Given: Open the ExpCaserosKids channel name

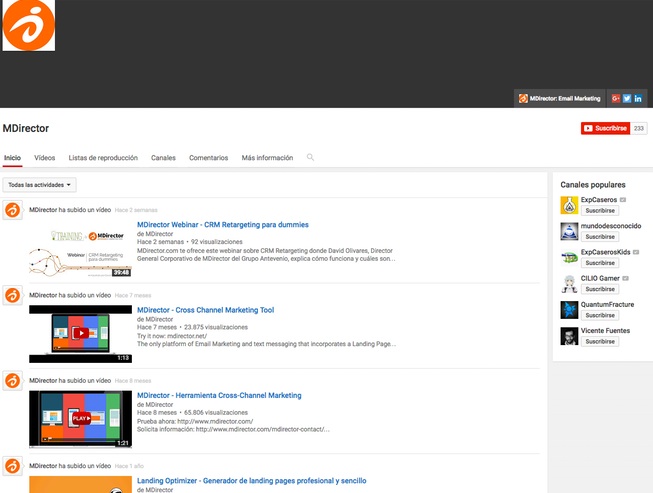Looking at the screenshot, I should (606, 252).
